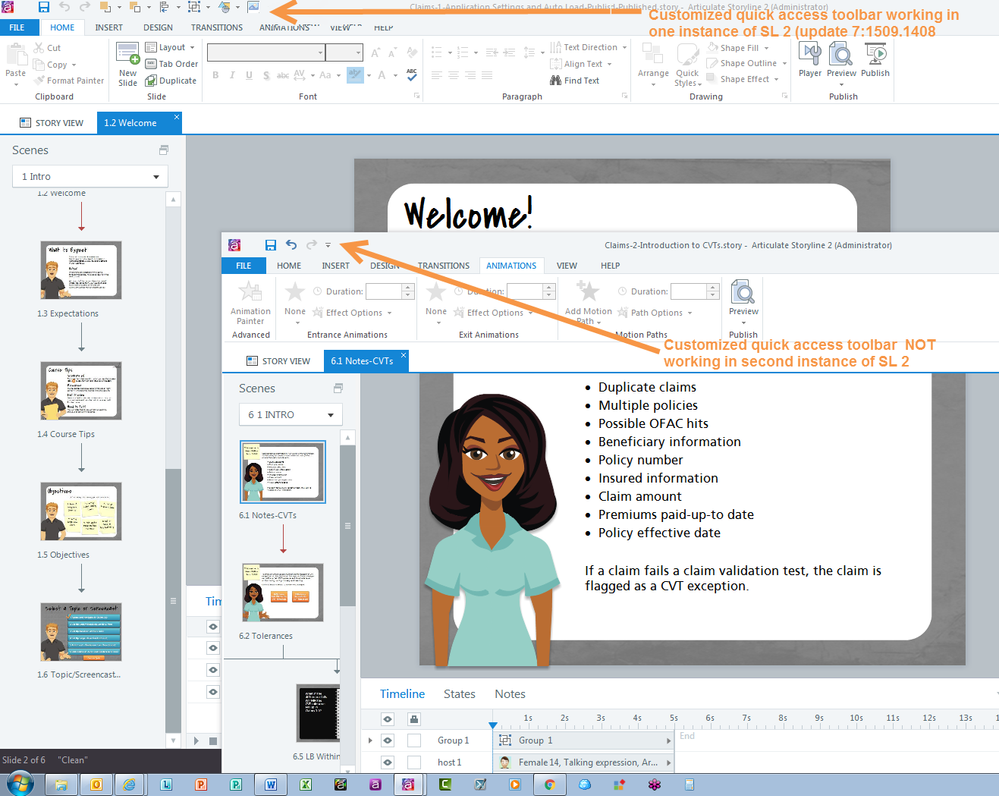Screen dimensions: 999x796
Task: Click the Find Text button
Action: 575,81
